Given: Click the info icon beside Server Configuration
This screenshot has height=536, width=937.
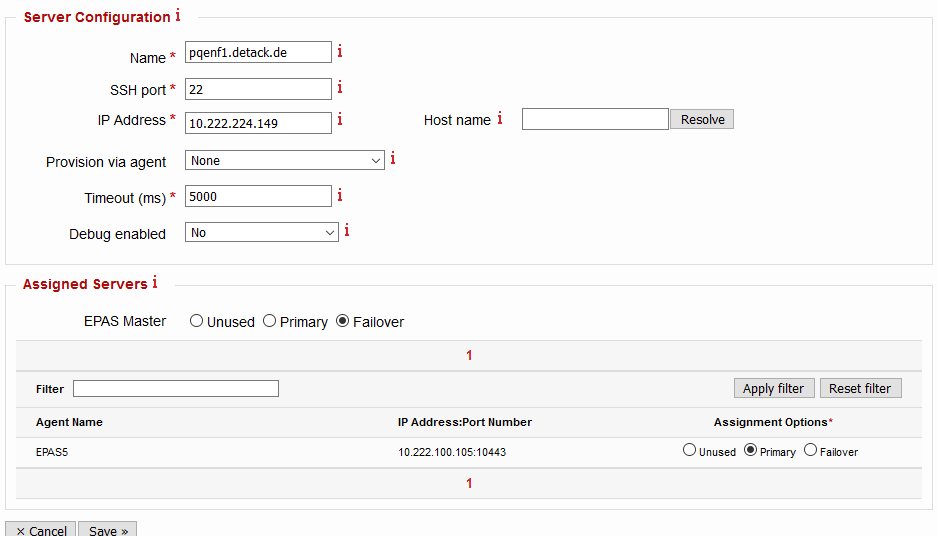Looking at the screenshot, I should click(x=178, y=16).
